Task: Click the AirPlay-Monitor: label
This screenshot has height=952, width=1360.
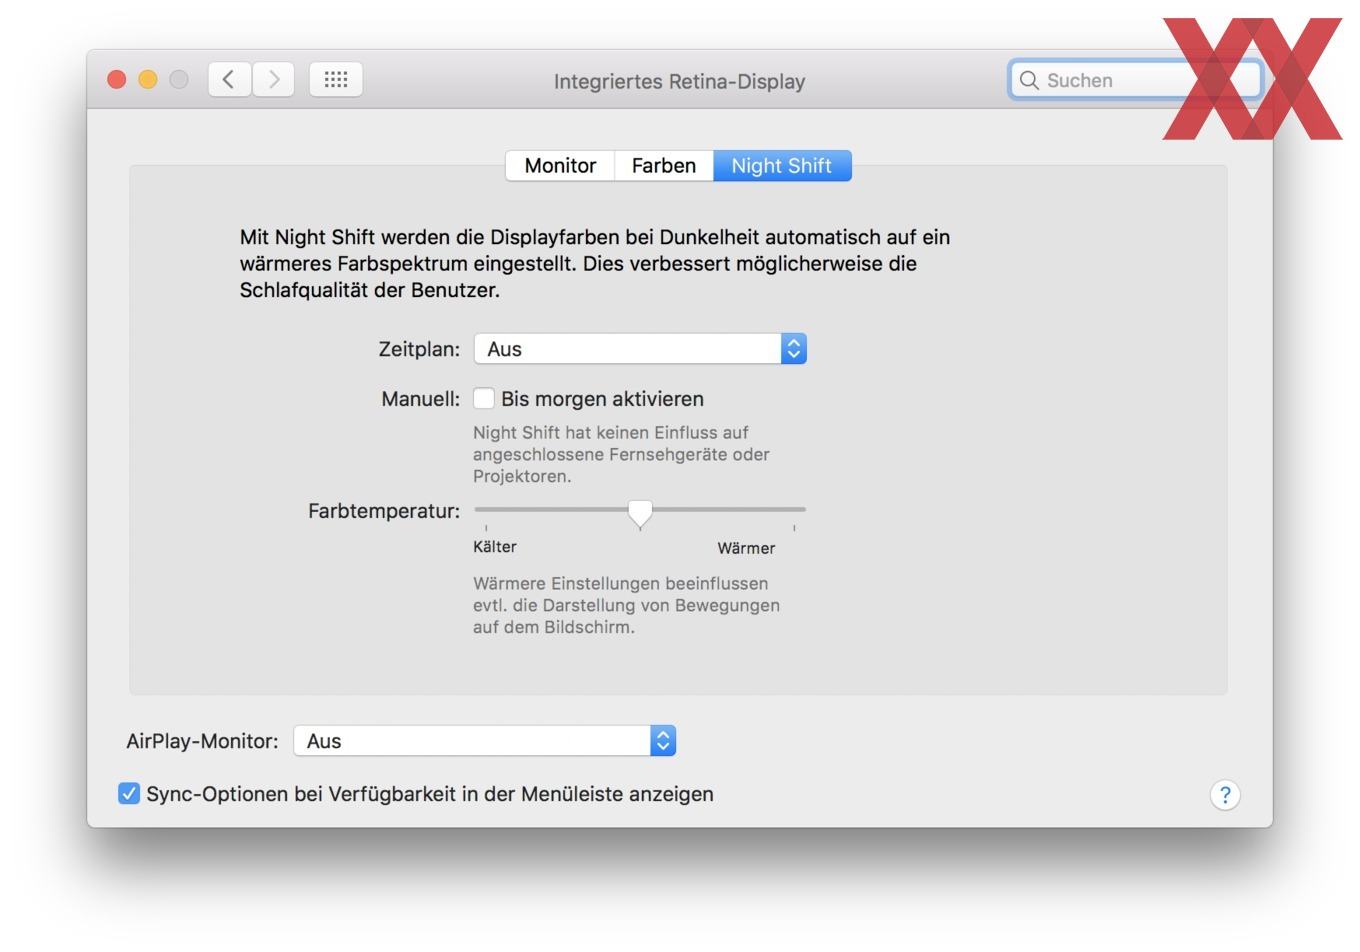Action: [203, 741]
